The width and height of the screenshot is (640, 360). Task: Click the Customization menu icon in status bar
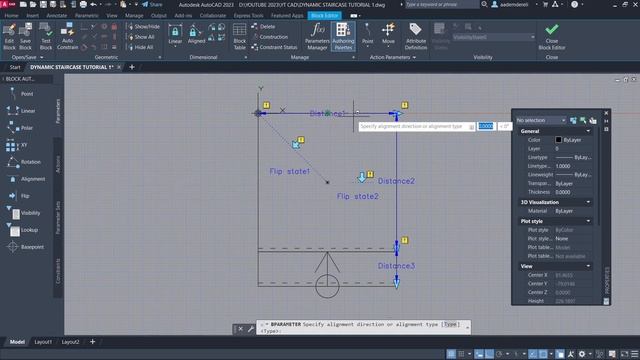(635, 354)
